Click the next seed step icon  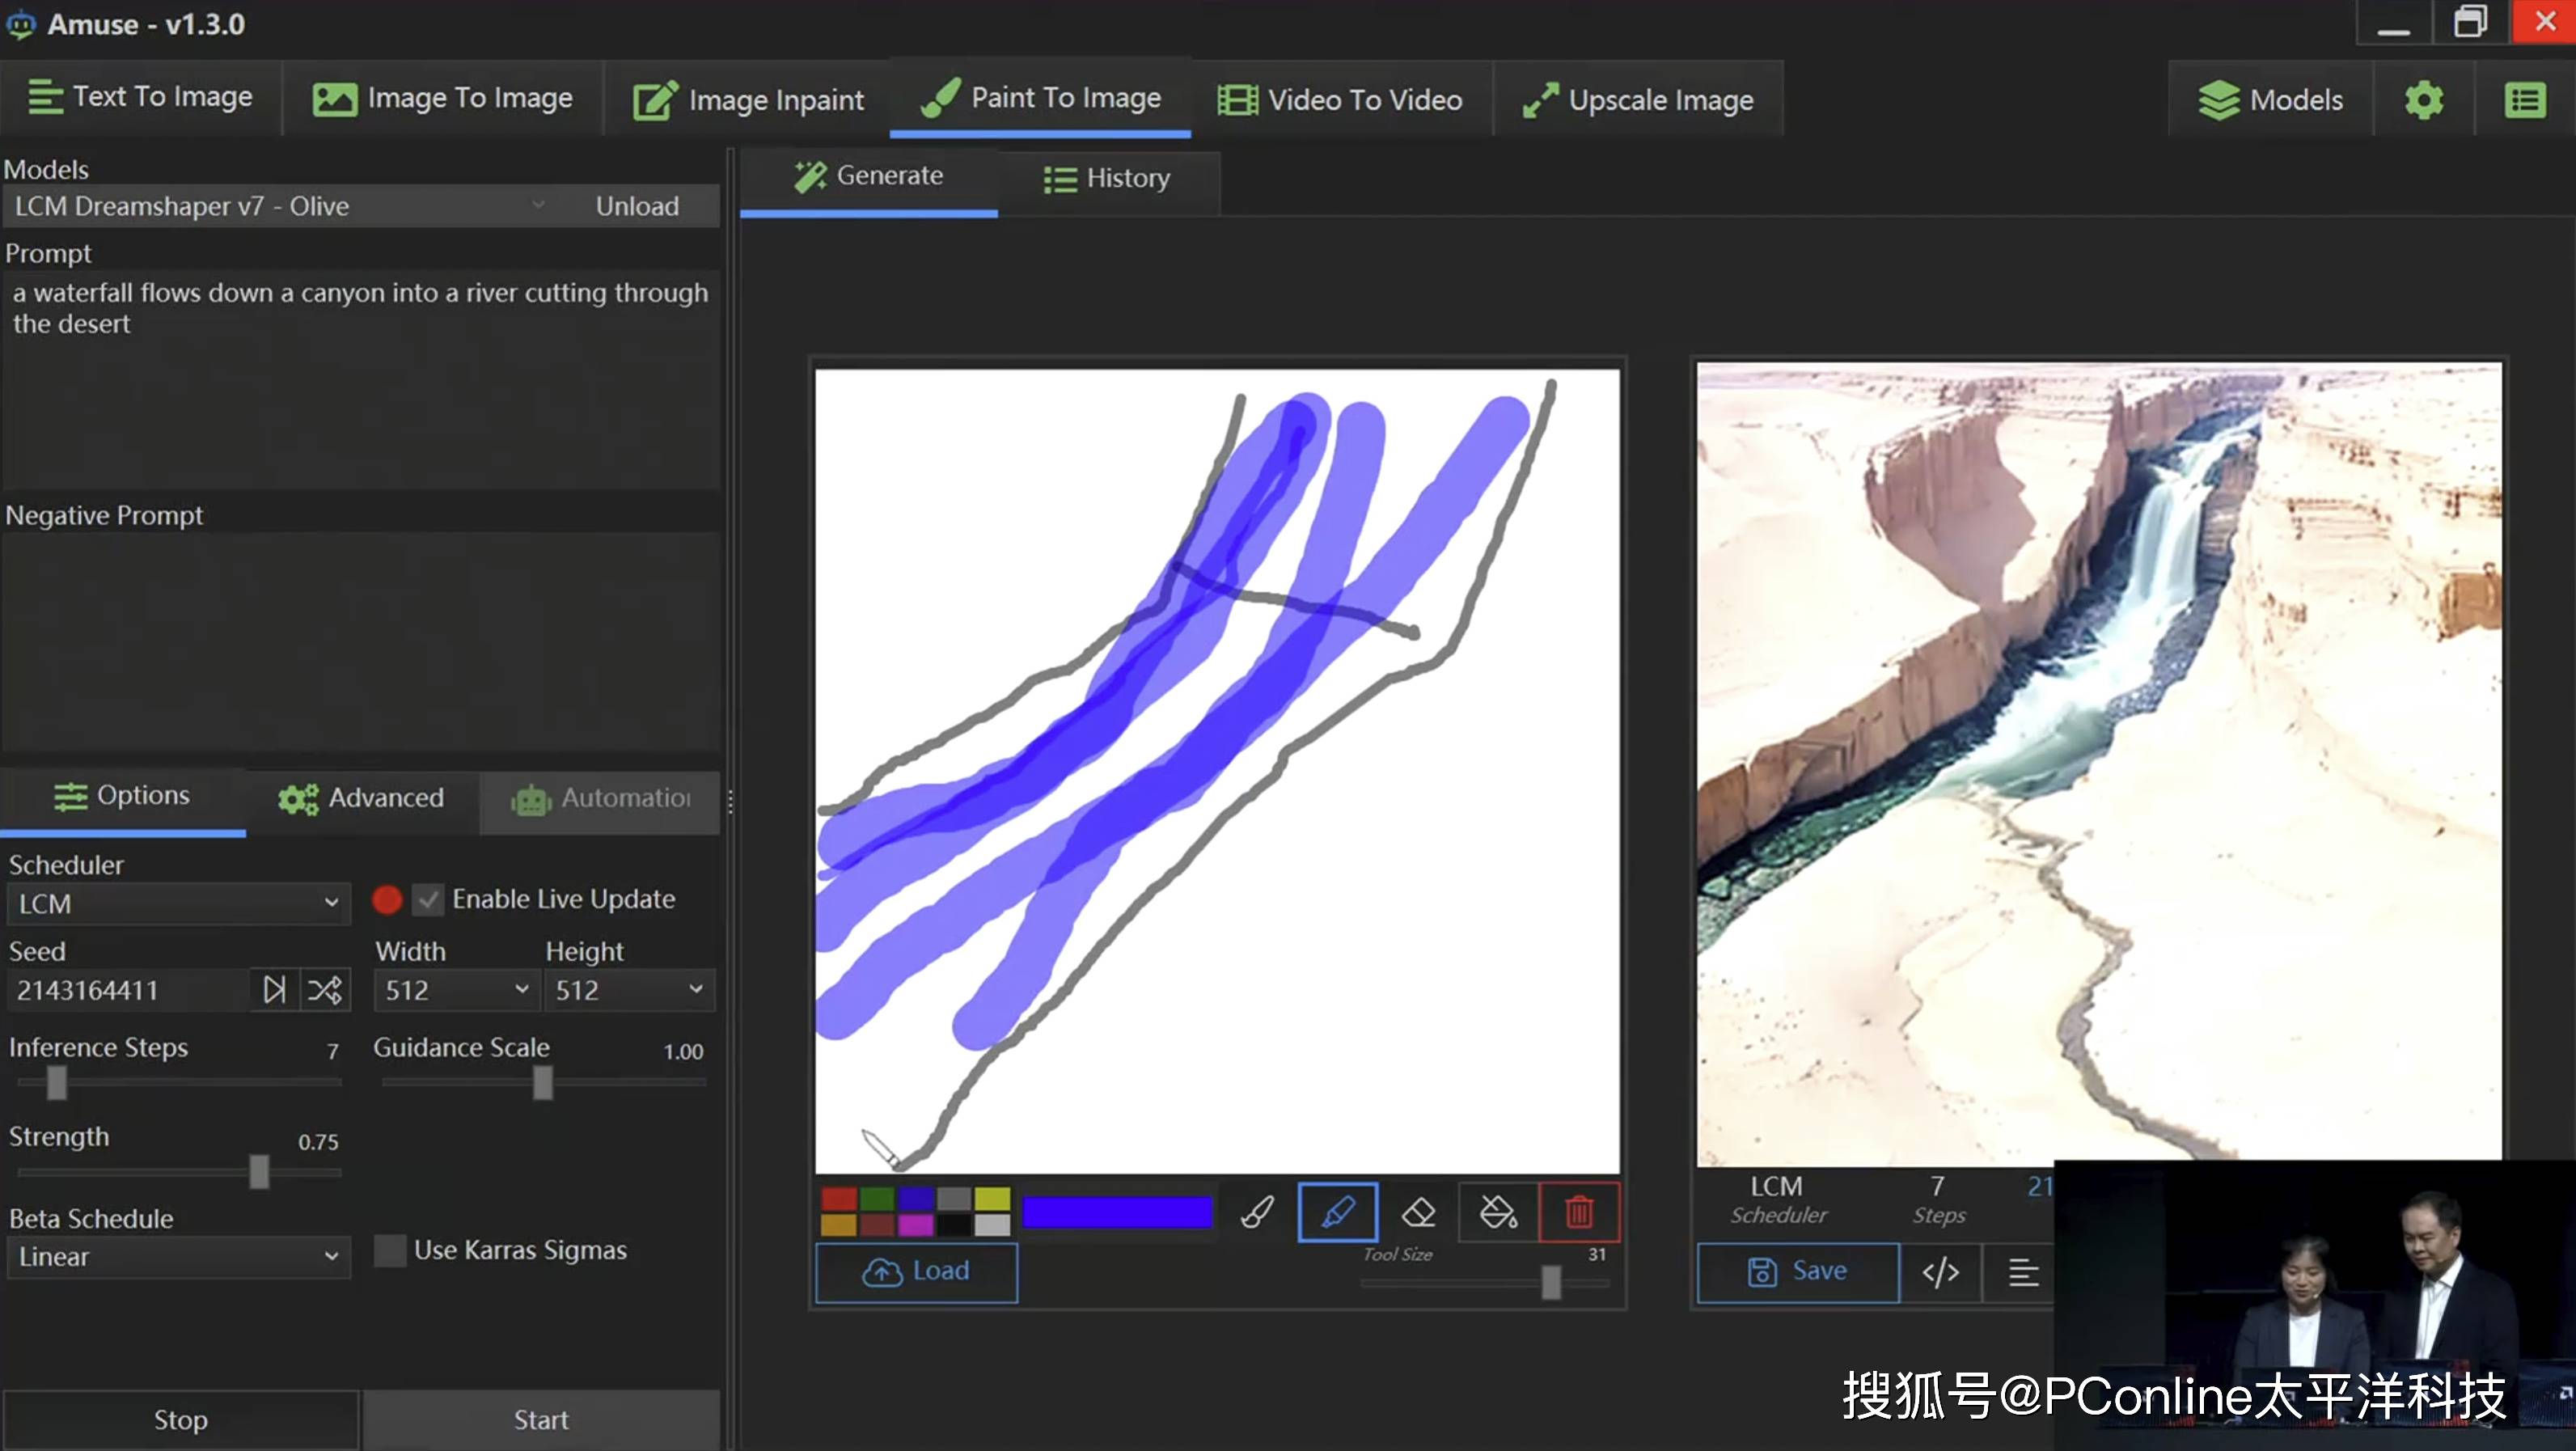274,990
